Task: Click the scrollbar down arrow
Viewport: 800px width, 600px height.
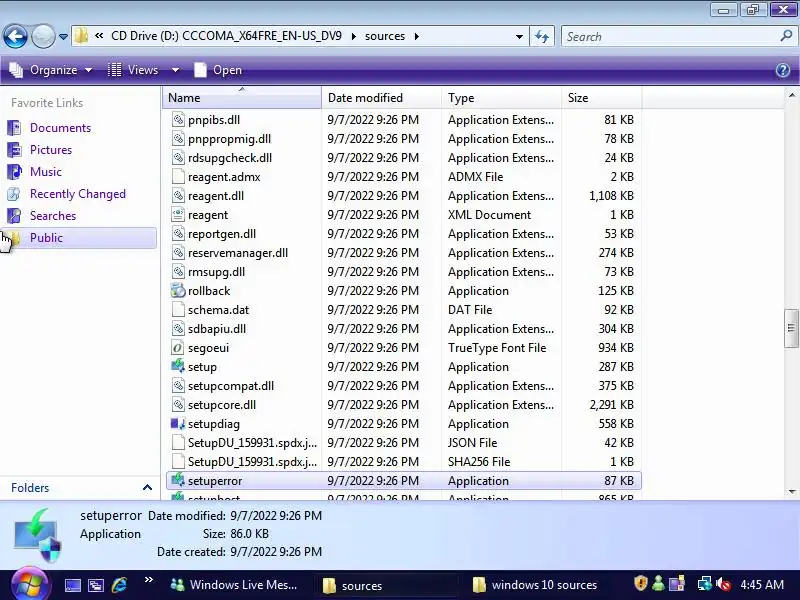Action: pos(791,492)
